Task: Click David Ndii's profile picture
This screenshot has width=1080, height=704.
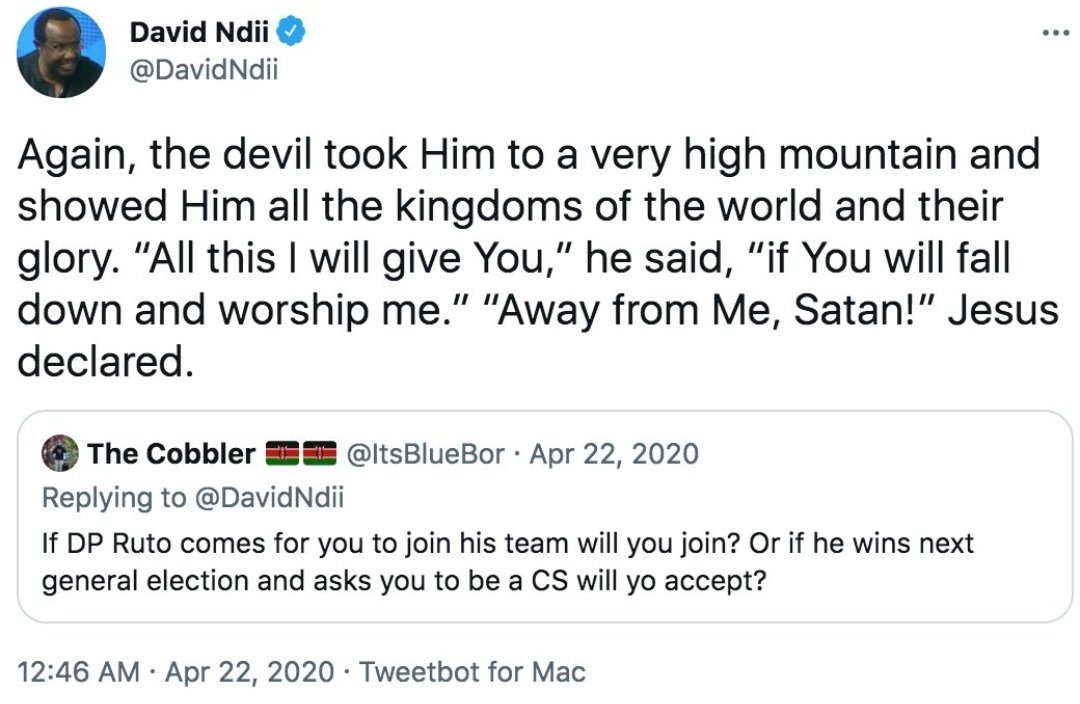Action: pyautogui.click(x=61, y=52)
